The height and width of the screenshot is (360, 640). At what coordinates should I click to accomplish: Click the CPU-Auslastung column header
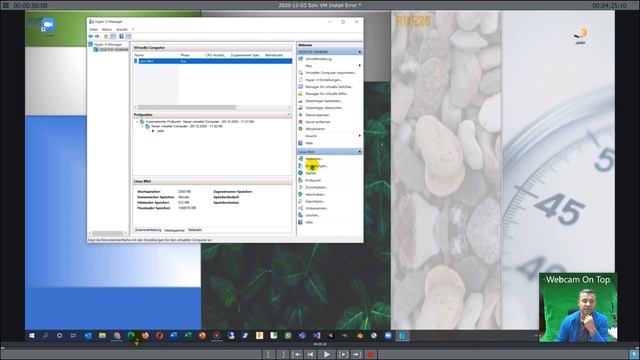[216, 55]
